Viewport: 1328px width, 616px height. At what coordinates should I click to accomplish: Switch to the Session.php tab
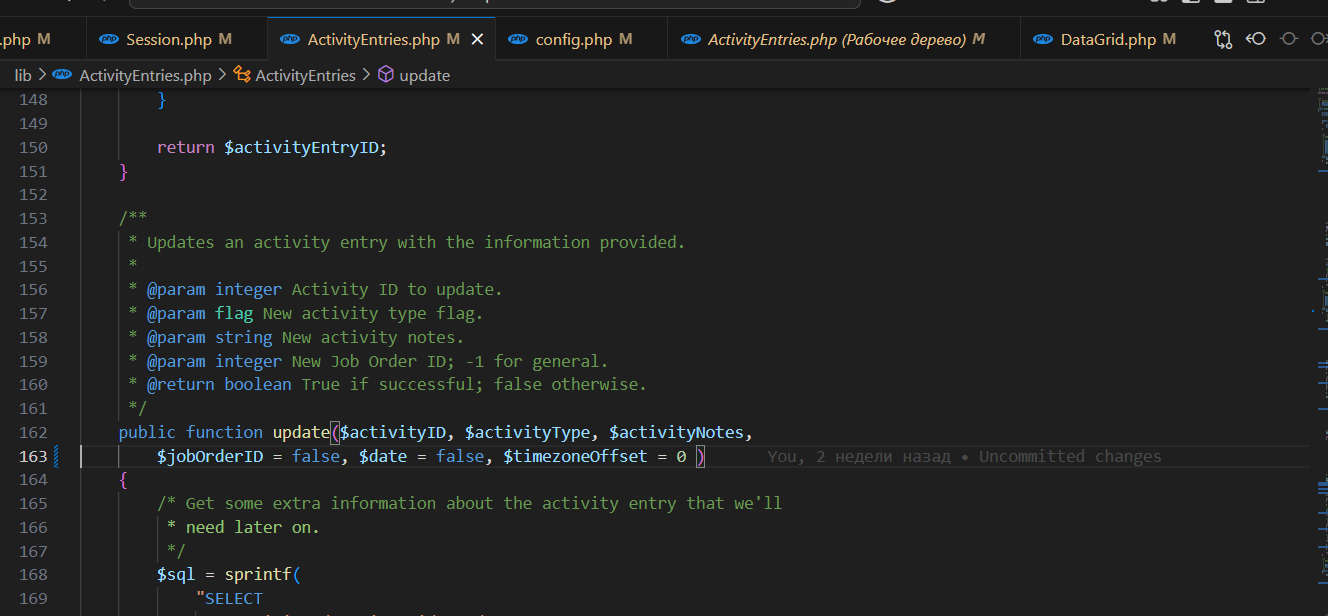168,40
